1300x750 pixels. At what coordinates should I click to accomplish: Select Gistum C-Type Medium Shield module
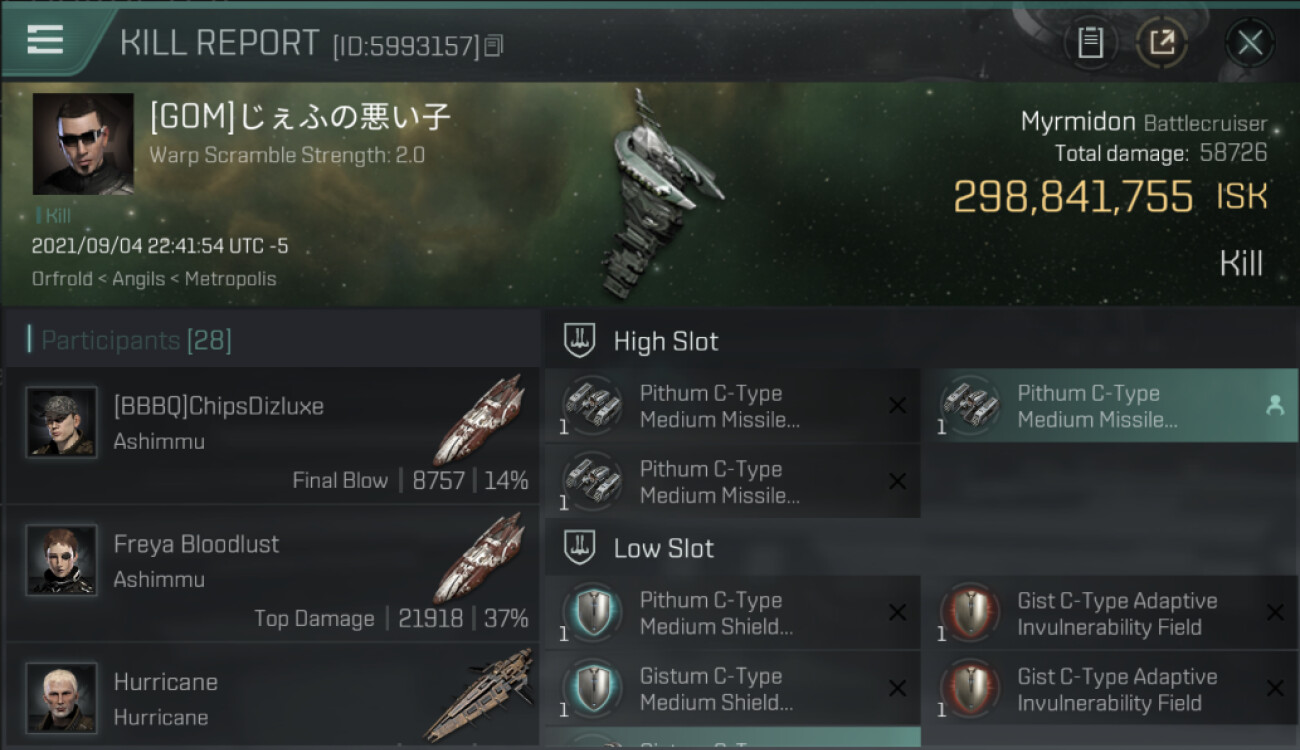[x=732, y=689]
